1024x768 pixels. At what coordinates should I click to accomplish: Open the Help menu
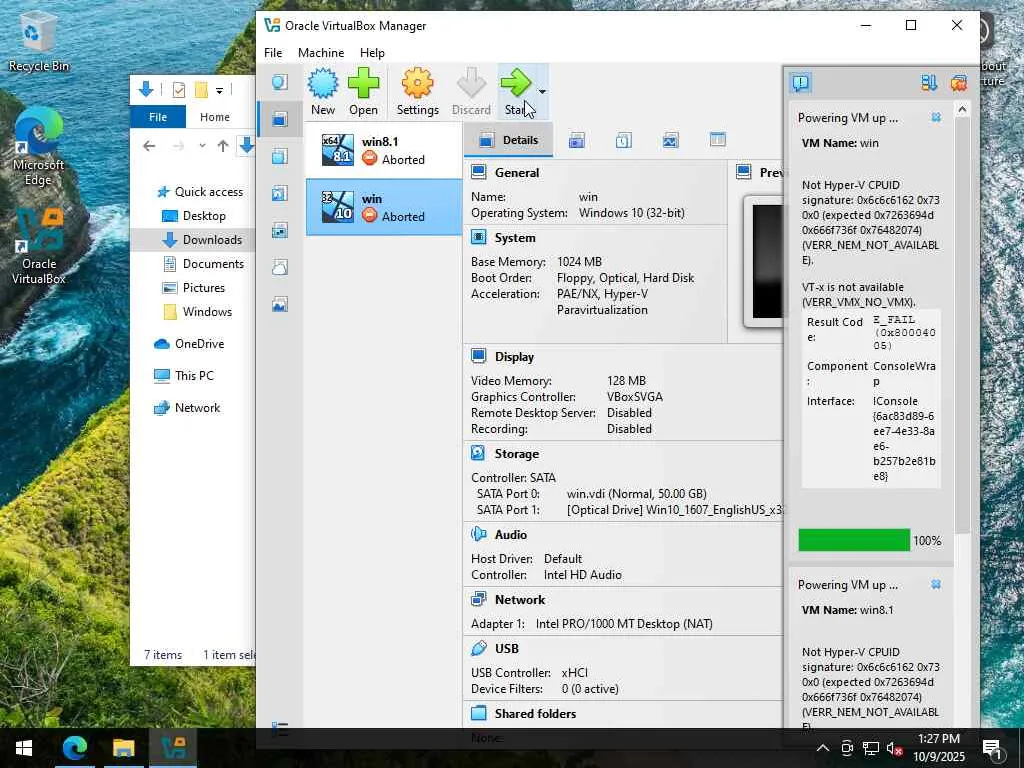[x=372, y=53]
